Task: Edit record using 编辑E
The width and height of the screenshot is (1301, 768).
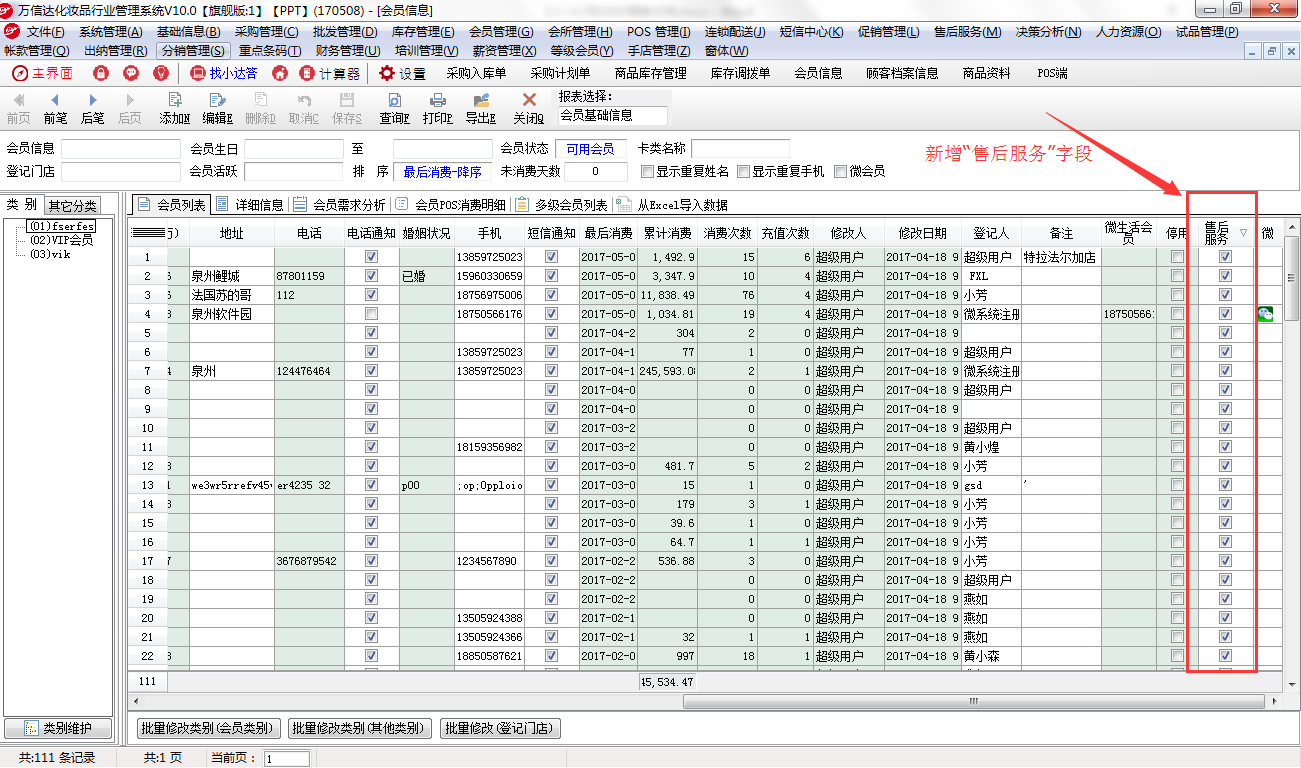Action: 217,108
